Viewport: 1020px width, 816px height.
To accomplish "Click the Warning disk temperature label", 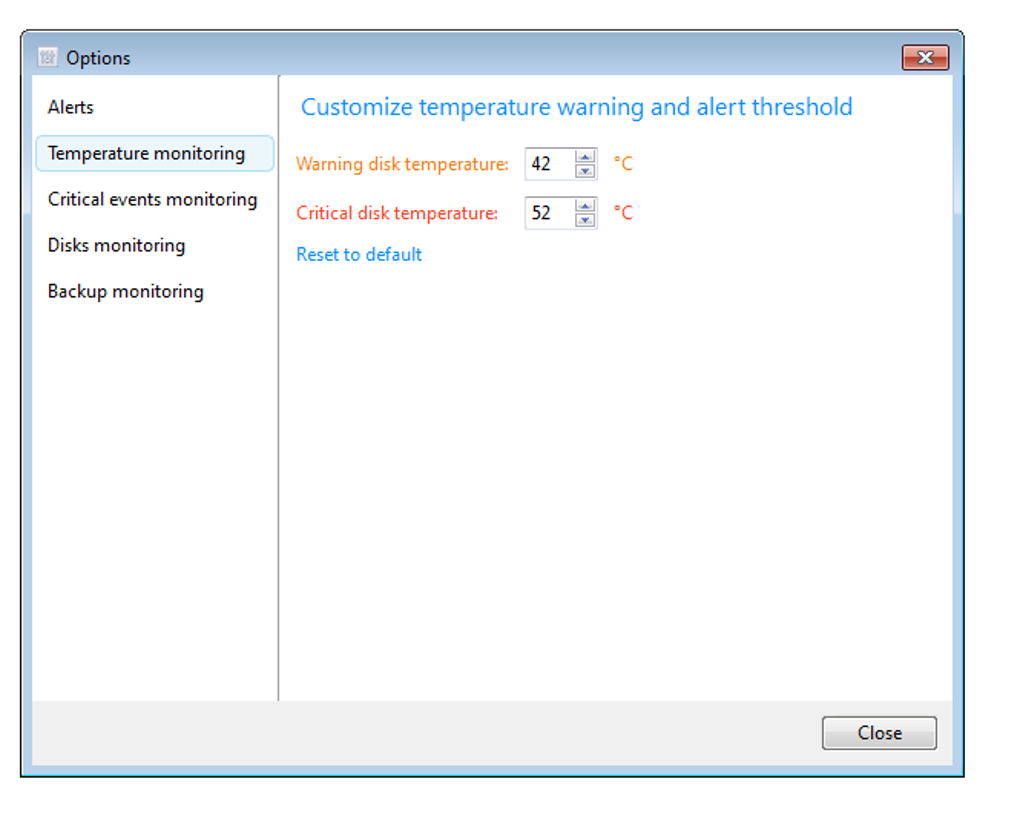I will pyautogui.click(x=402, y=164).
